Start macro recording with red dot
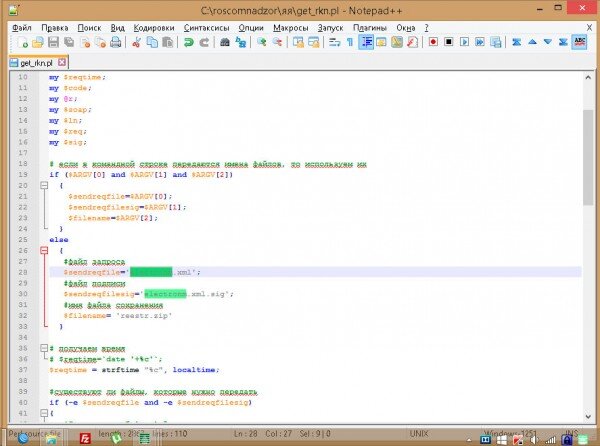The width and height of the screenshot is (600, 446). pyautogui.click(x=433, y=42)
